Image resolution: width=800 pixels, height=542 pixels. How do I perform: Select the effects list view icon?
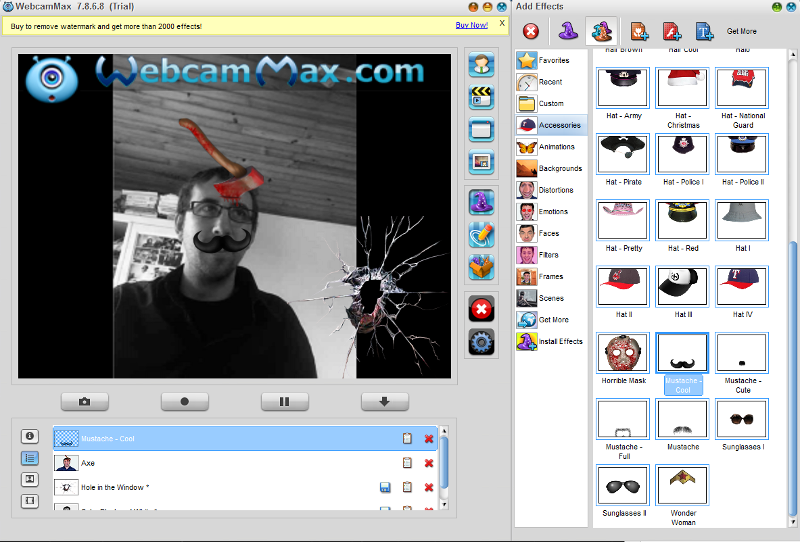(30, 458)
